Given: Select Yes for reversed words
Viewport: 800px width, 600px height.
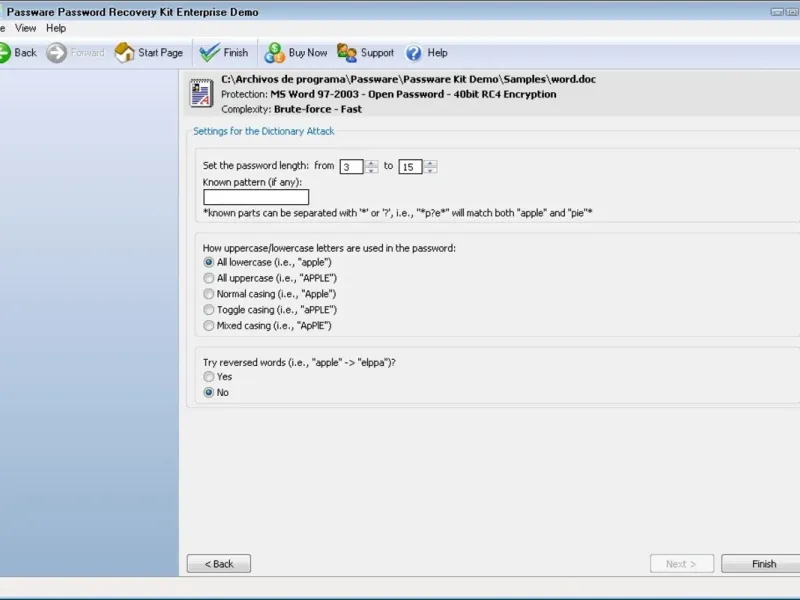Looking at the screenshot, I should 209,377.
